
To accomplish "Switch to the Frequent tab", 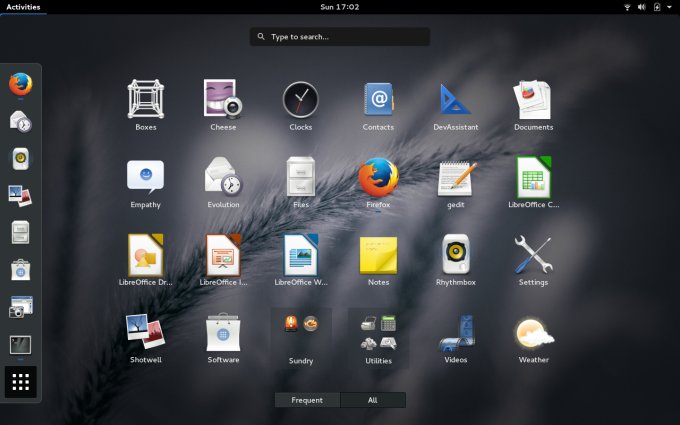I will [x=307, y=400].
